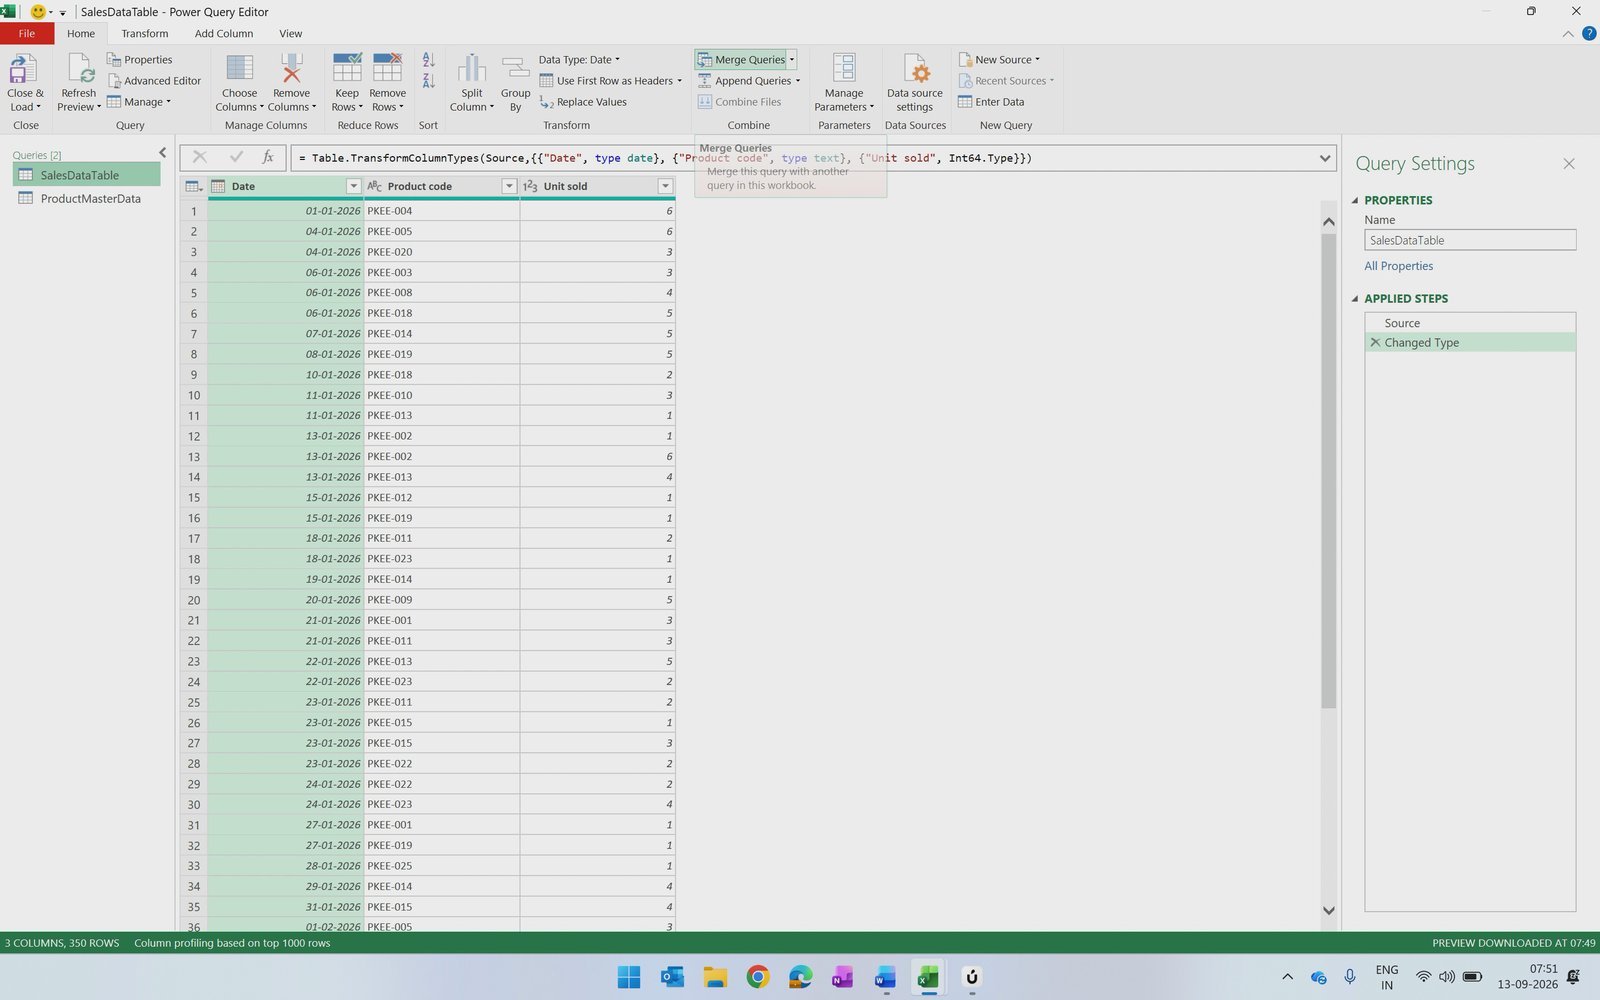The height and width of the screenshot is (1000, 1600).
Task: Sort descending with Z-A icon
Action: click(429, 81)
